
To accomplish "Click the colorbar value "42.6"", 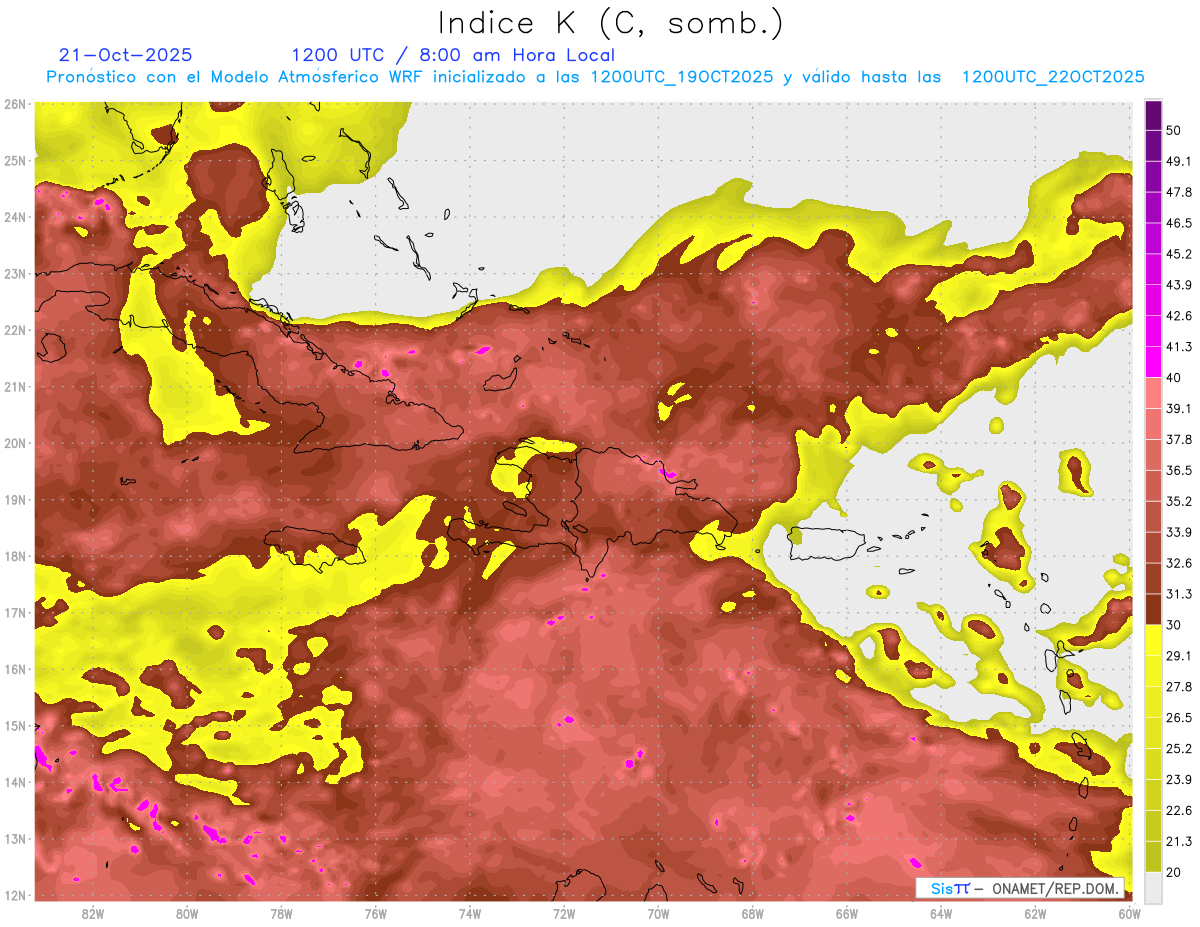I will tap(1179, 316).
